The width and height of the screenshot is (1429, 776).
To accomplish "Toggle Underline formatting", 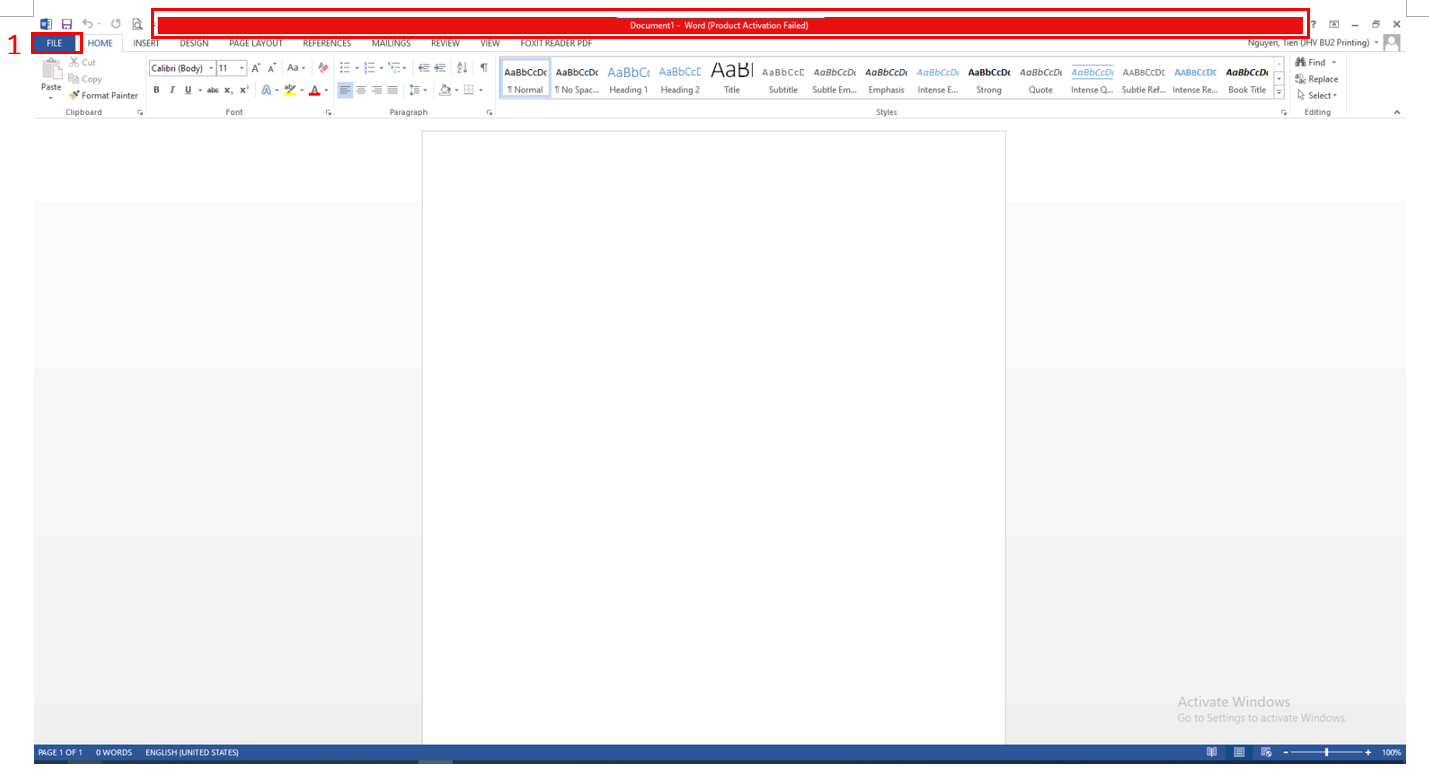I will coord(187,90).
